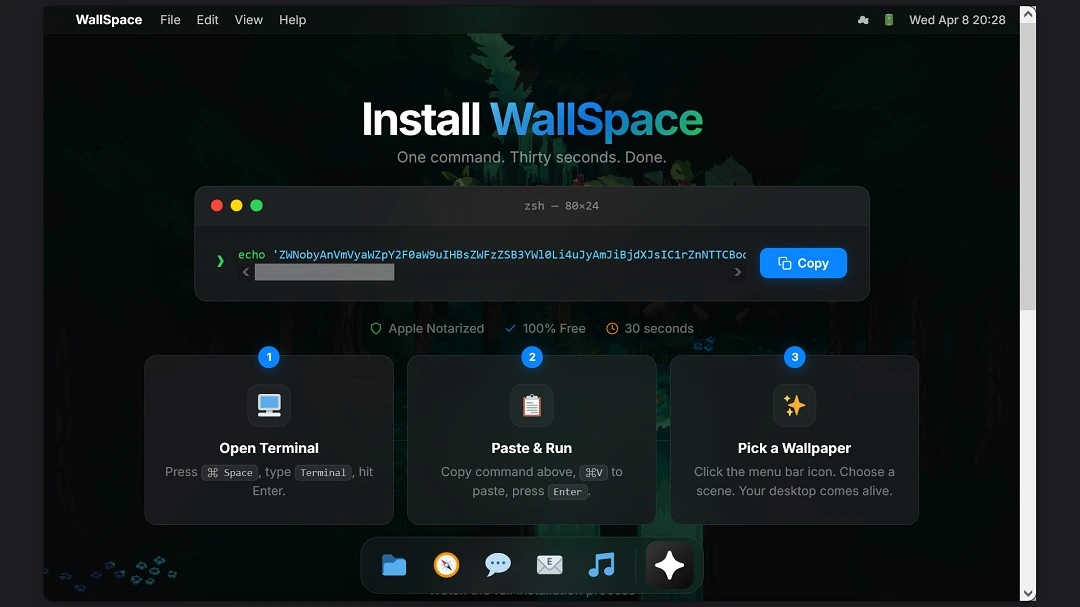Select the Paste & Run clipboard icon

(x=531, y=406)
